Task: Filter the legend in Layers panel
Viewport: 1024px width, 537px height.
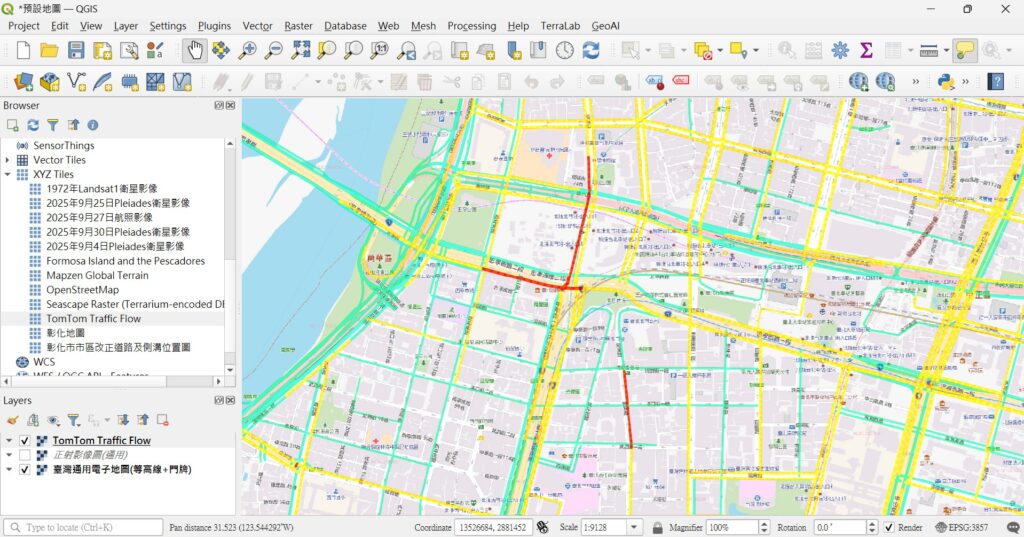Action: tap(73, 420)
